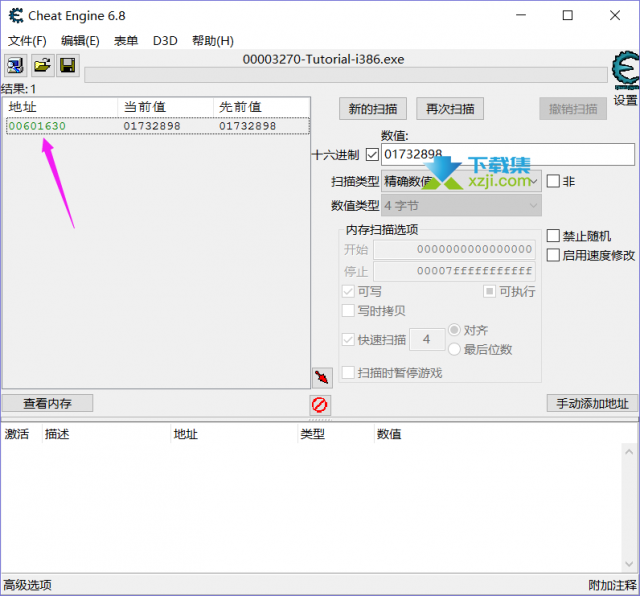
Task: Click the 查看内存 memory view button
Action: pos(47,403)
